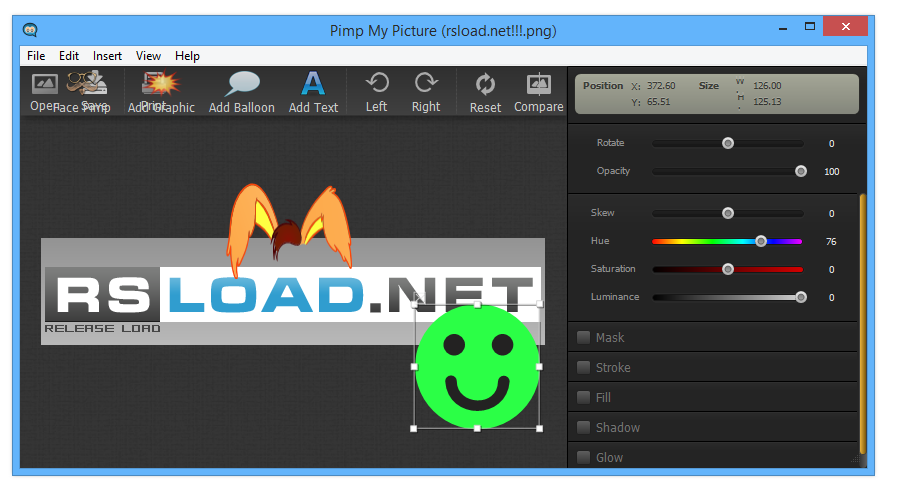Click bottom-right corner handle of smiley selection
This screenshot has width=908, height=490.
[540, 429]
